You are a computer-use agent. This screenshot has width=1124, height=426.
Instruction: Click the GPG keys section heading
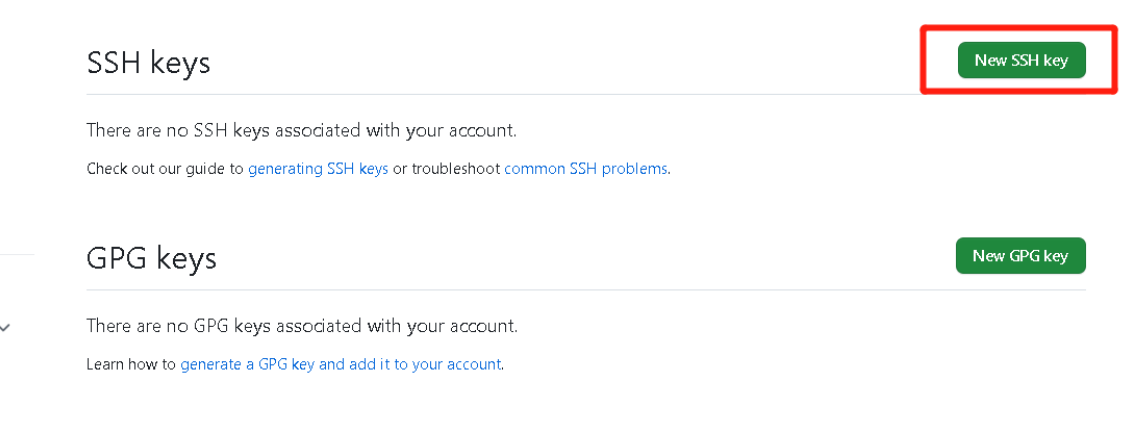coord(151,258)
